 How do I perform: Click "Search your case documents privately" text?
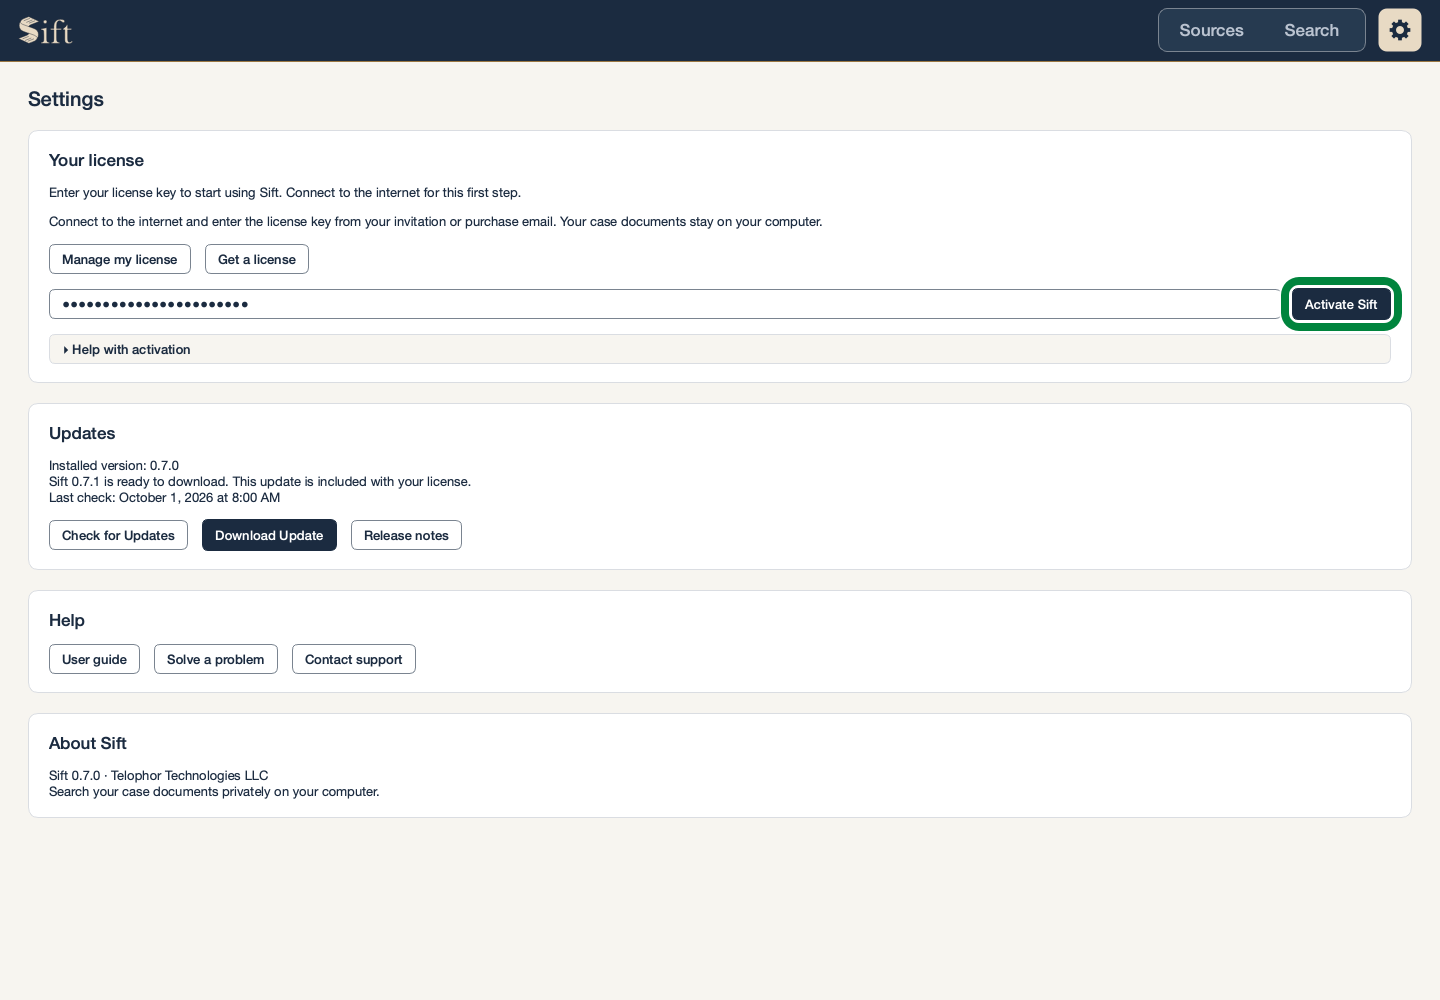(160, 791)
